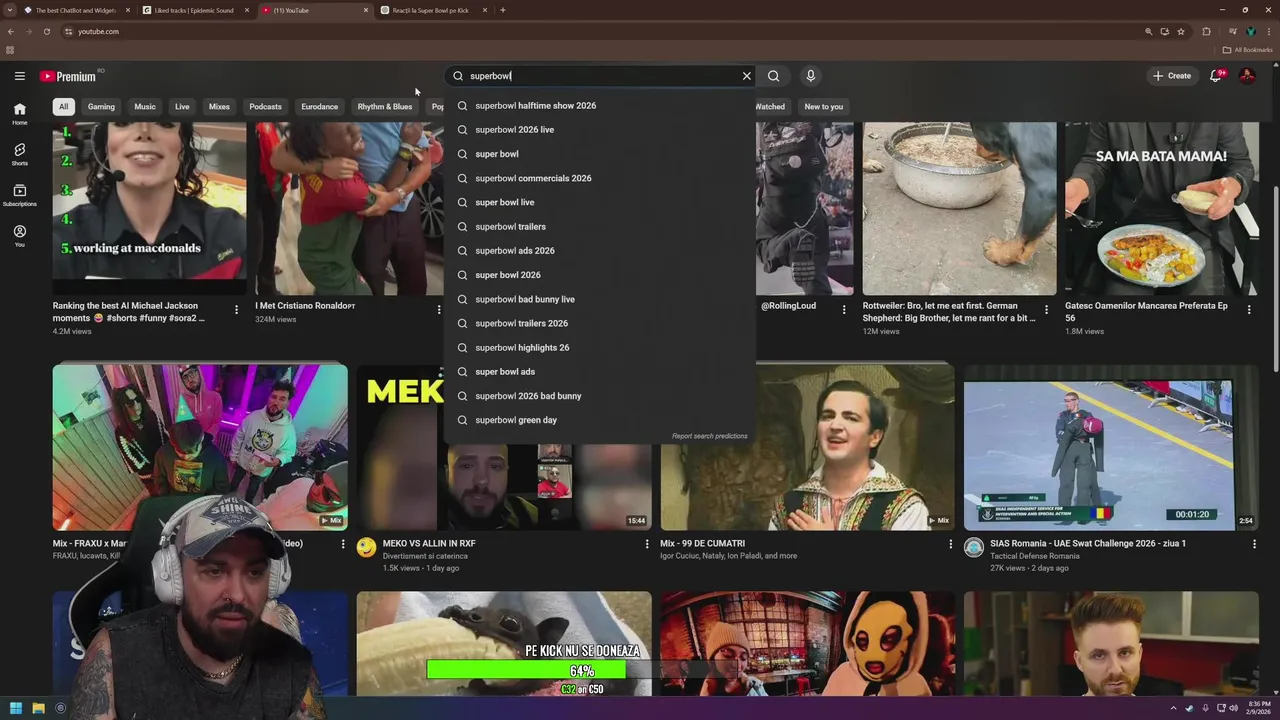Reload the page with browser refresh

47,31
